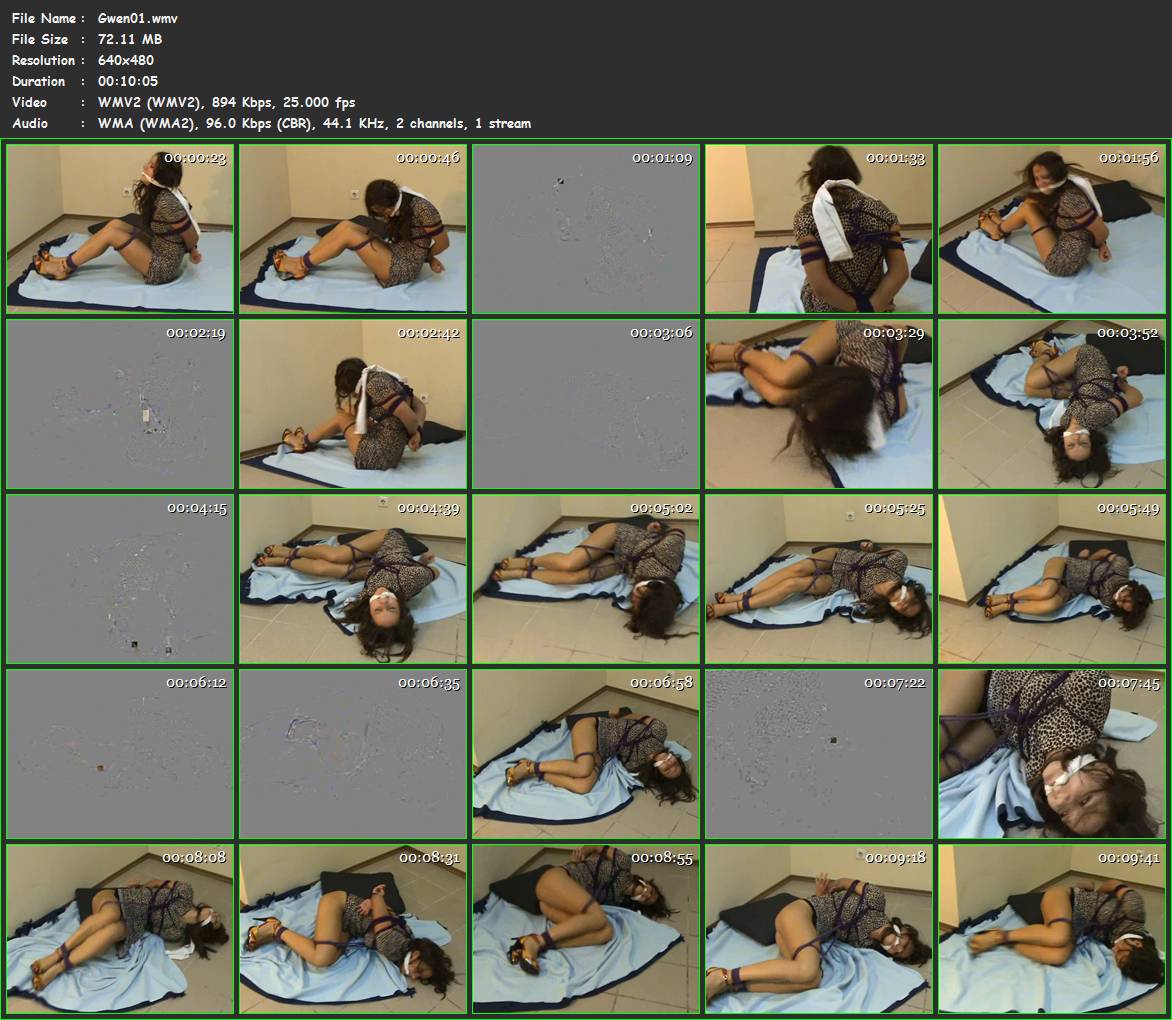Select the gray frame at 00:06:35

point(353,754)
